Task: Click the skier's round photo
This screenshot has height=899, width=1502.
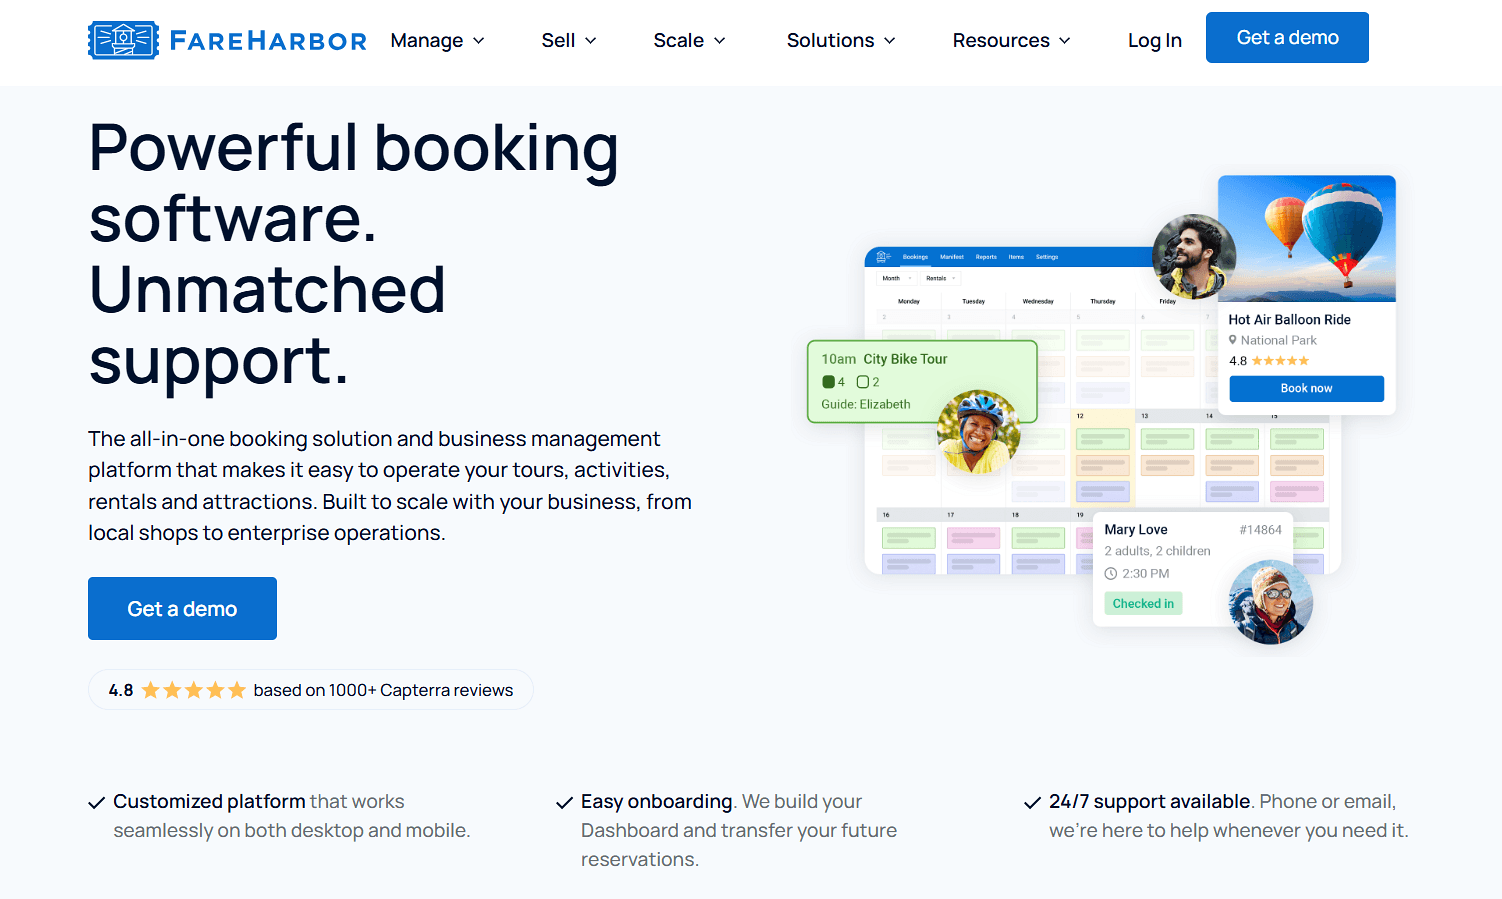Action: [1270, 602]
